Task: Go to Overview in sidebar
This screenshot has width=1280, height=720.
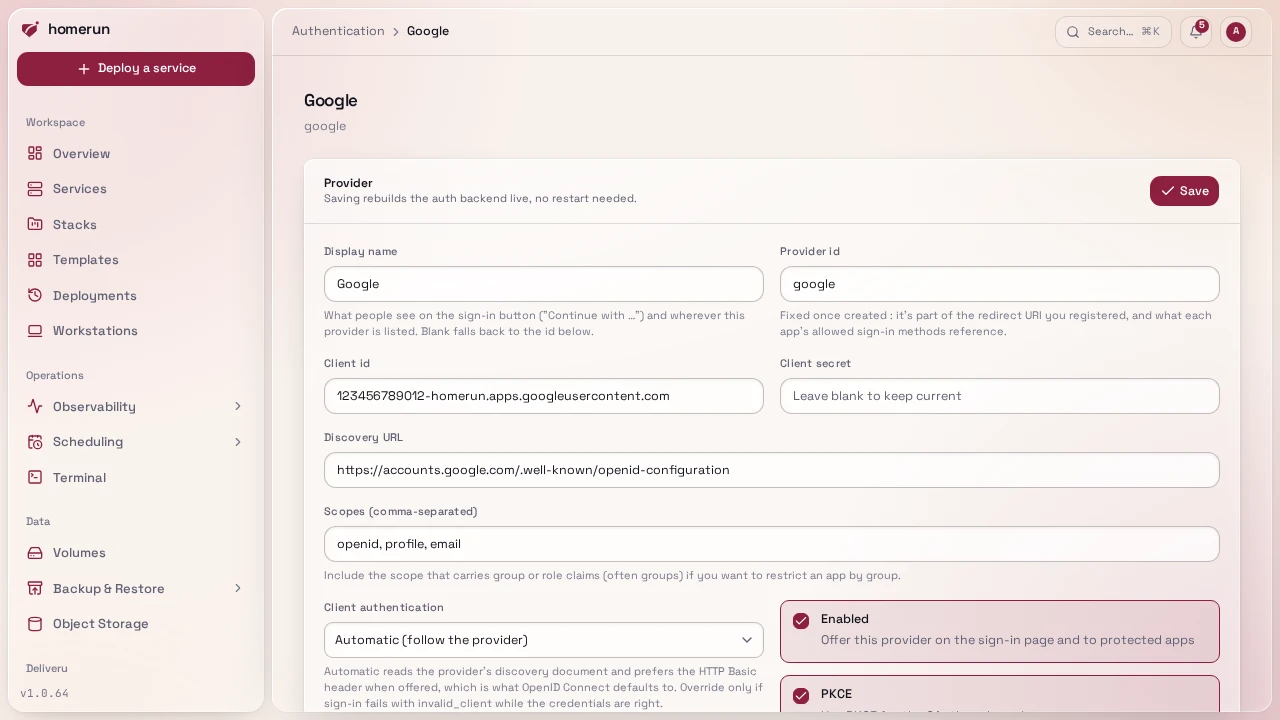Action: (x=136, y=153)
